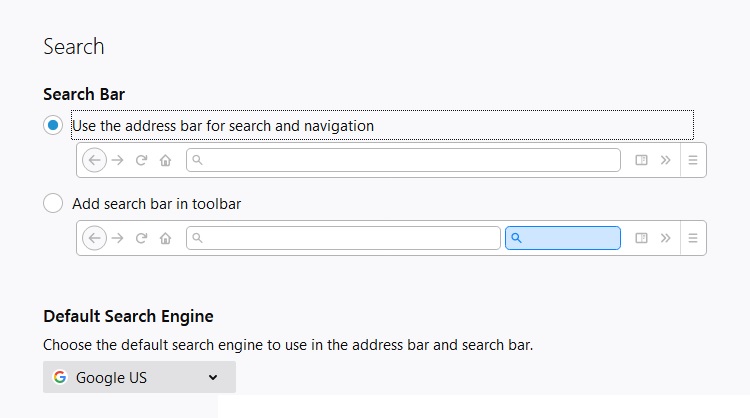This screenshot has height=418, width=750.
Task: Click the address bar in the first preview
Action: pos(403,160)
